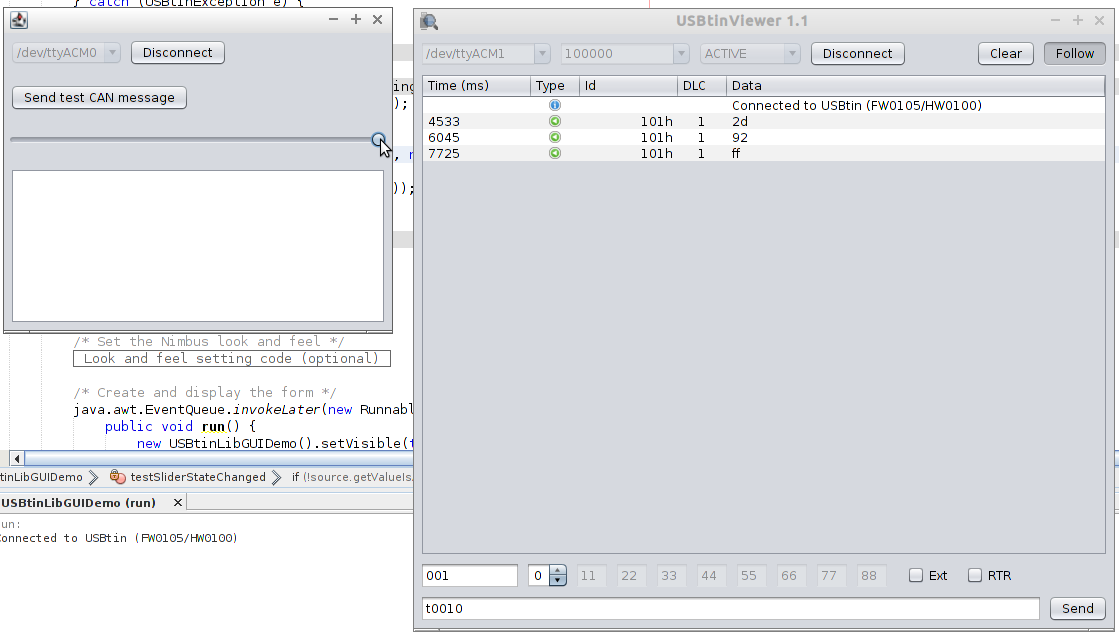The width and height of the screenshot is (1119, 638).
Task: Click the data value 'ff' in the table
Action: coord(736,153)
